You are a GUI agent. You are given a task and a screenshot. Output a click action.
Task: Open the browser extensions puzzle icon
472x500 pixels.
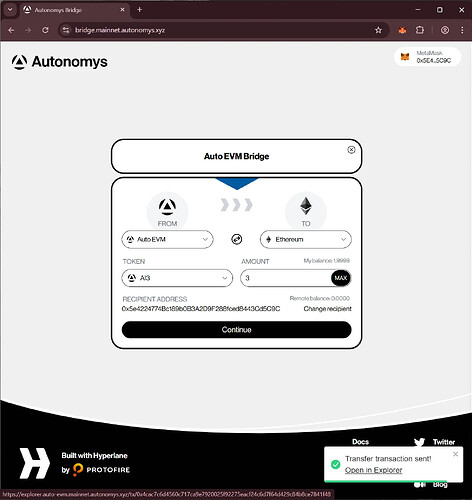pos(420,30)
